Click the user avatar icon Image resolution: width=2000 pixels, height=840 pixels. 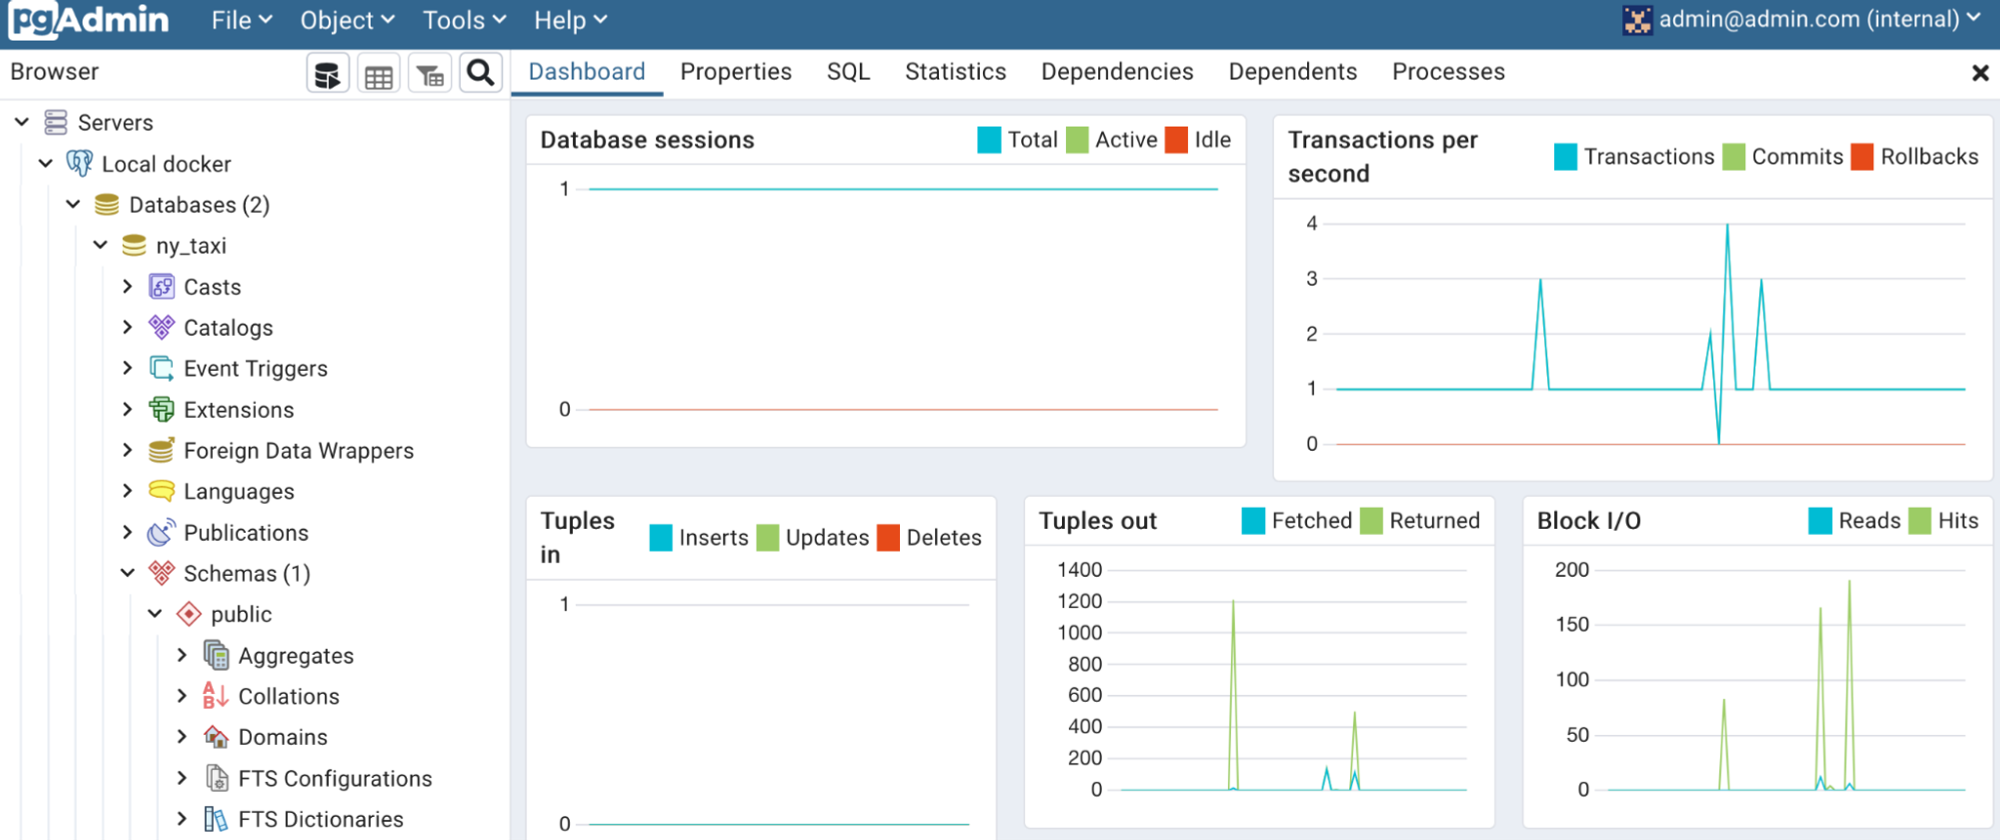point(1637,20)
